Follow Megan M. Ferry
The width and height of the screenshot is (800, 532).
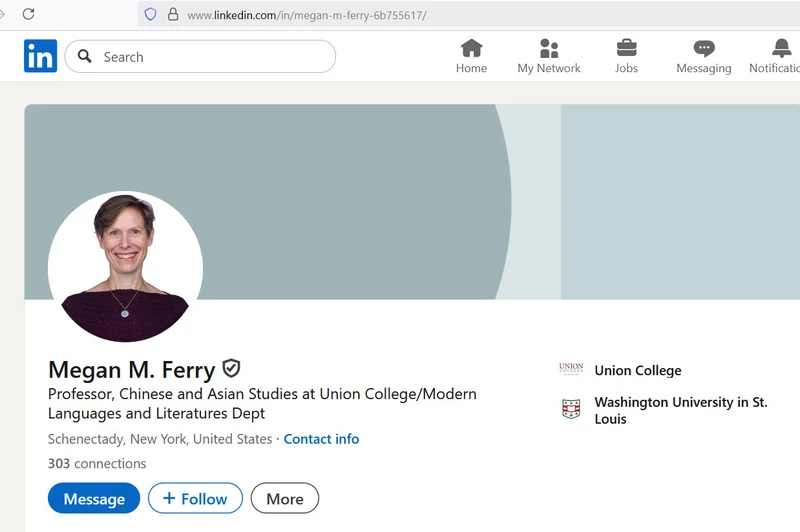[x=195, y=498]
